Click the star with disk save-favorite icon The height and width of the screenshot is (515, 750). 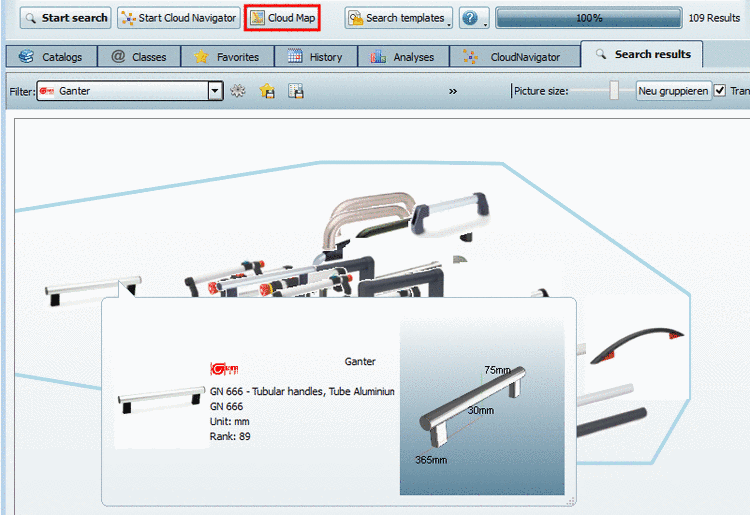point(267,90)
